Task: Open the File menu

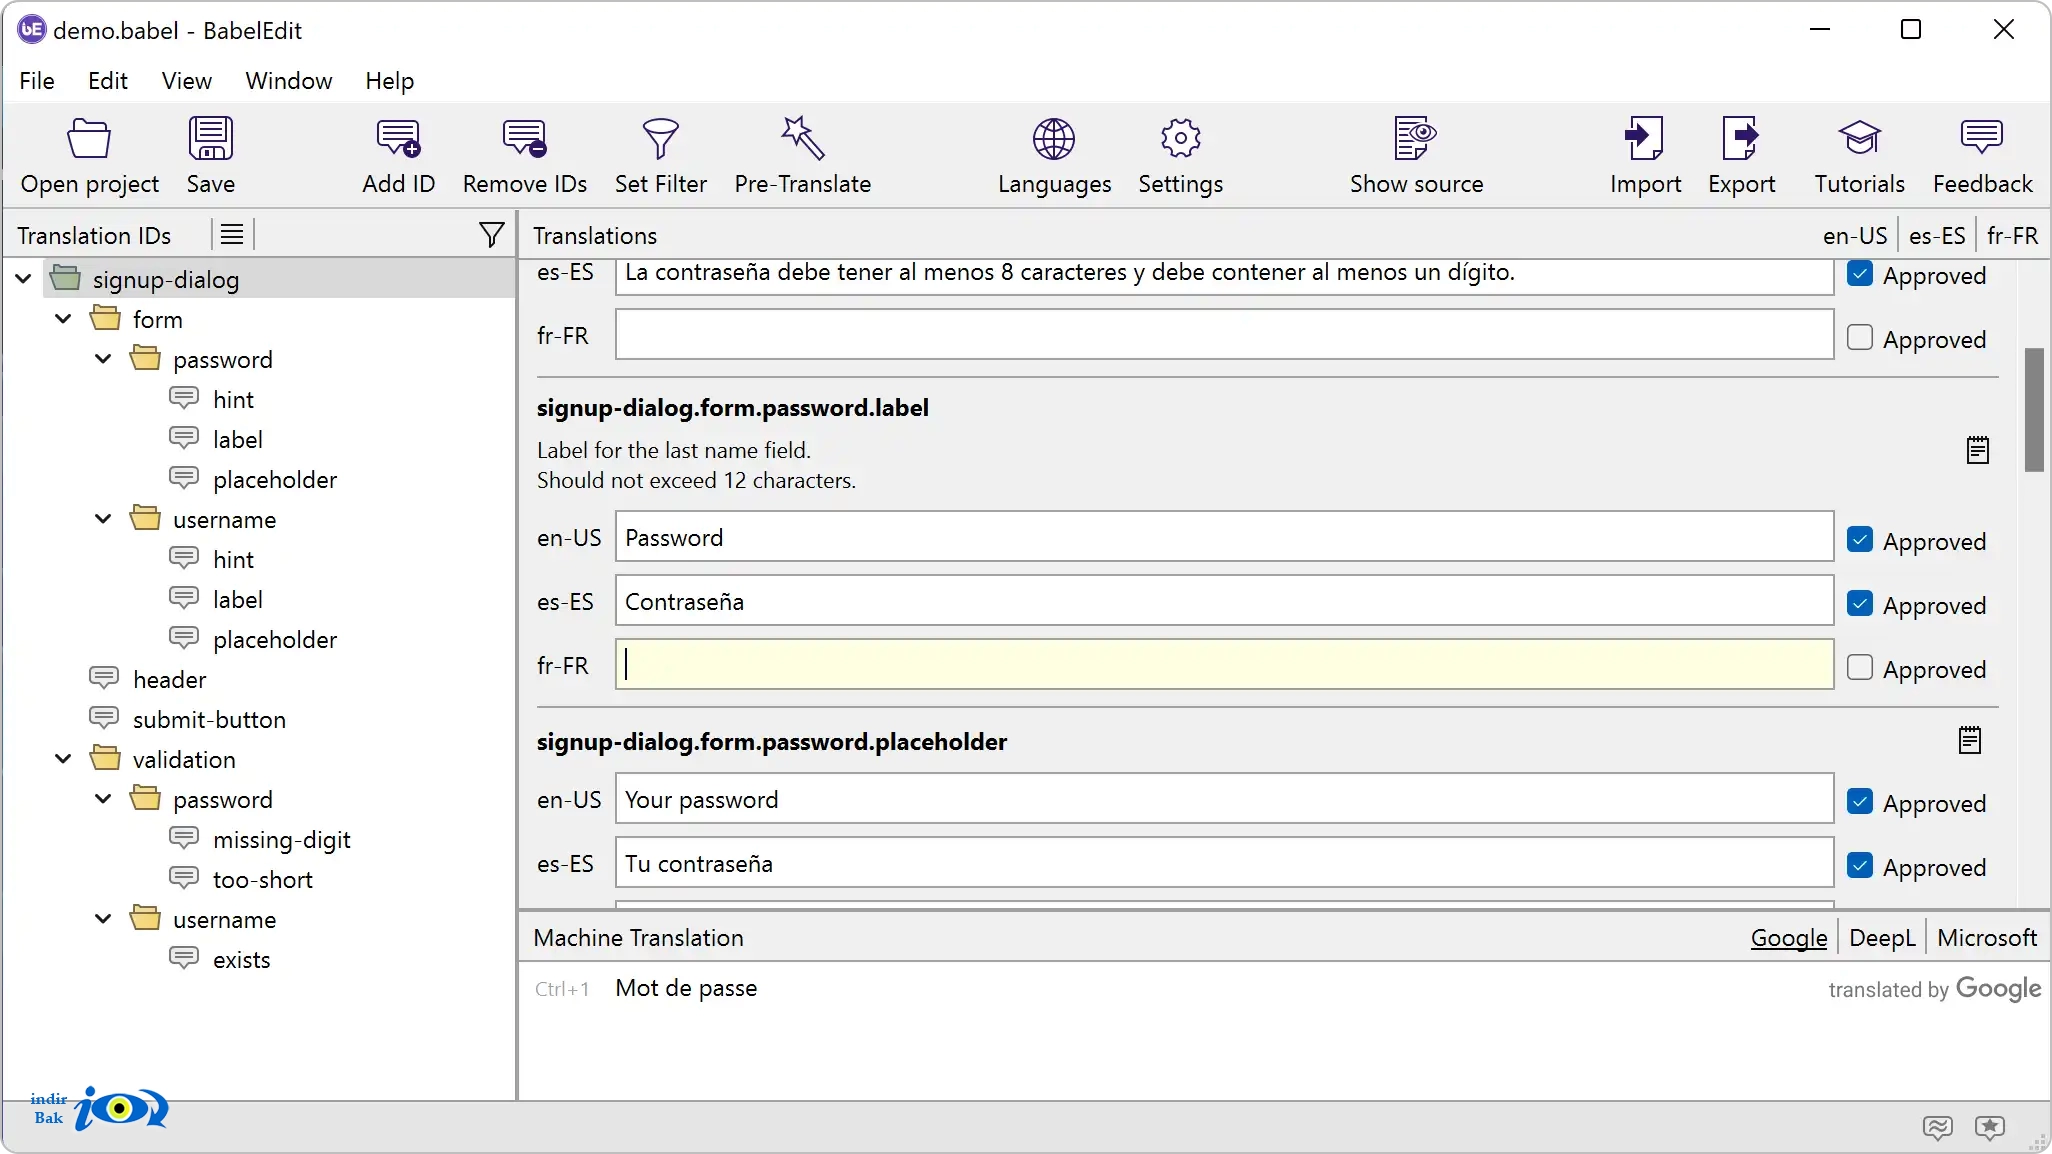Action: pos(37,81)
